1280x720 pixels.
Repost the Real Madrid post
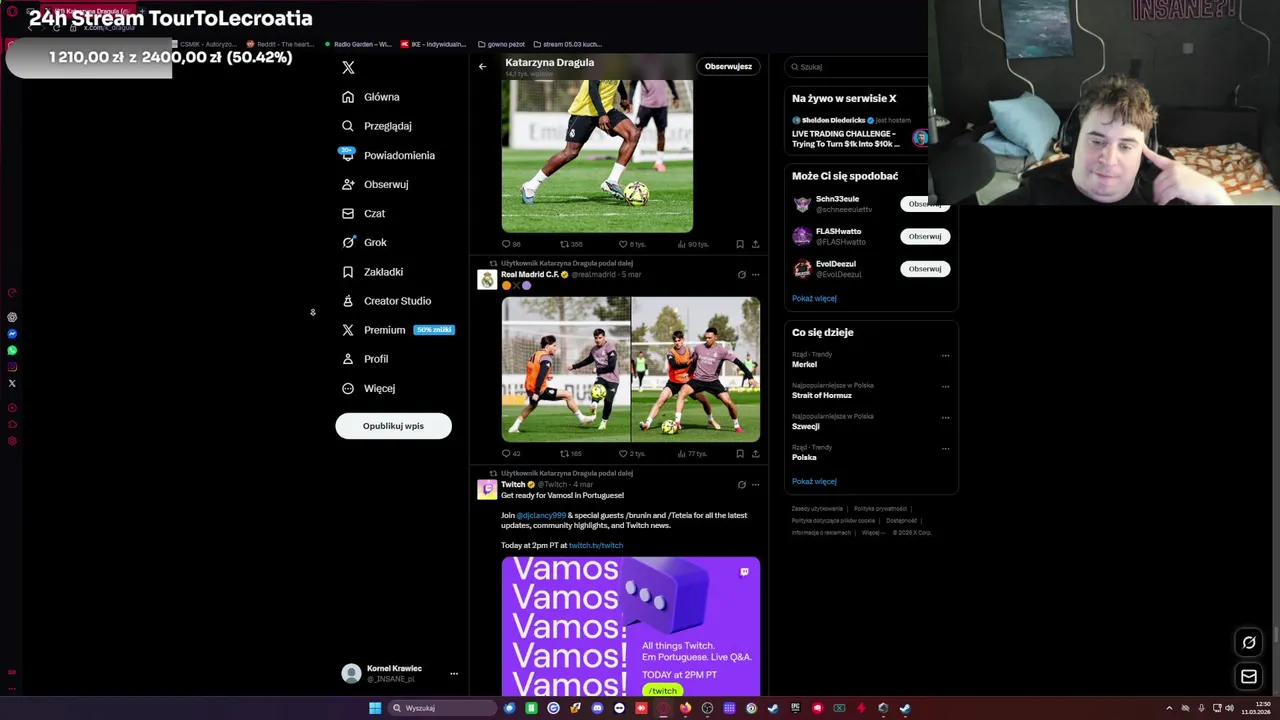(x=570, y=454)
